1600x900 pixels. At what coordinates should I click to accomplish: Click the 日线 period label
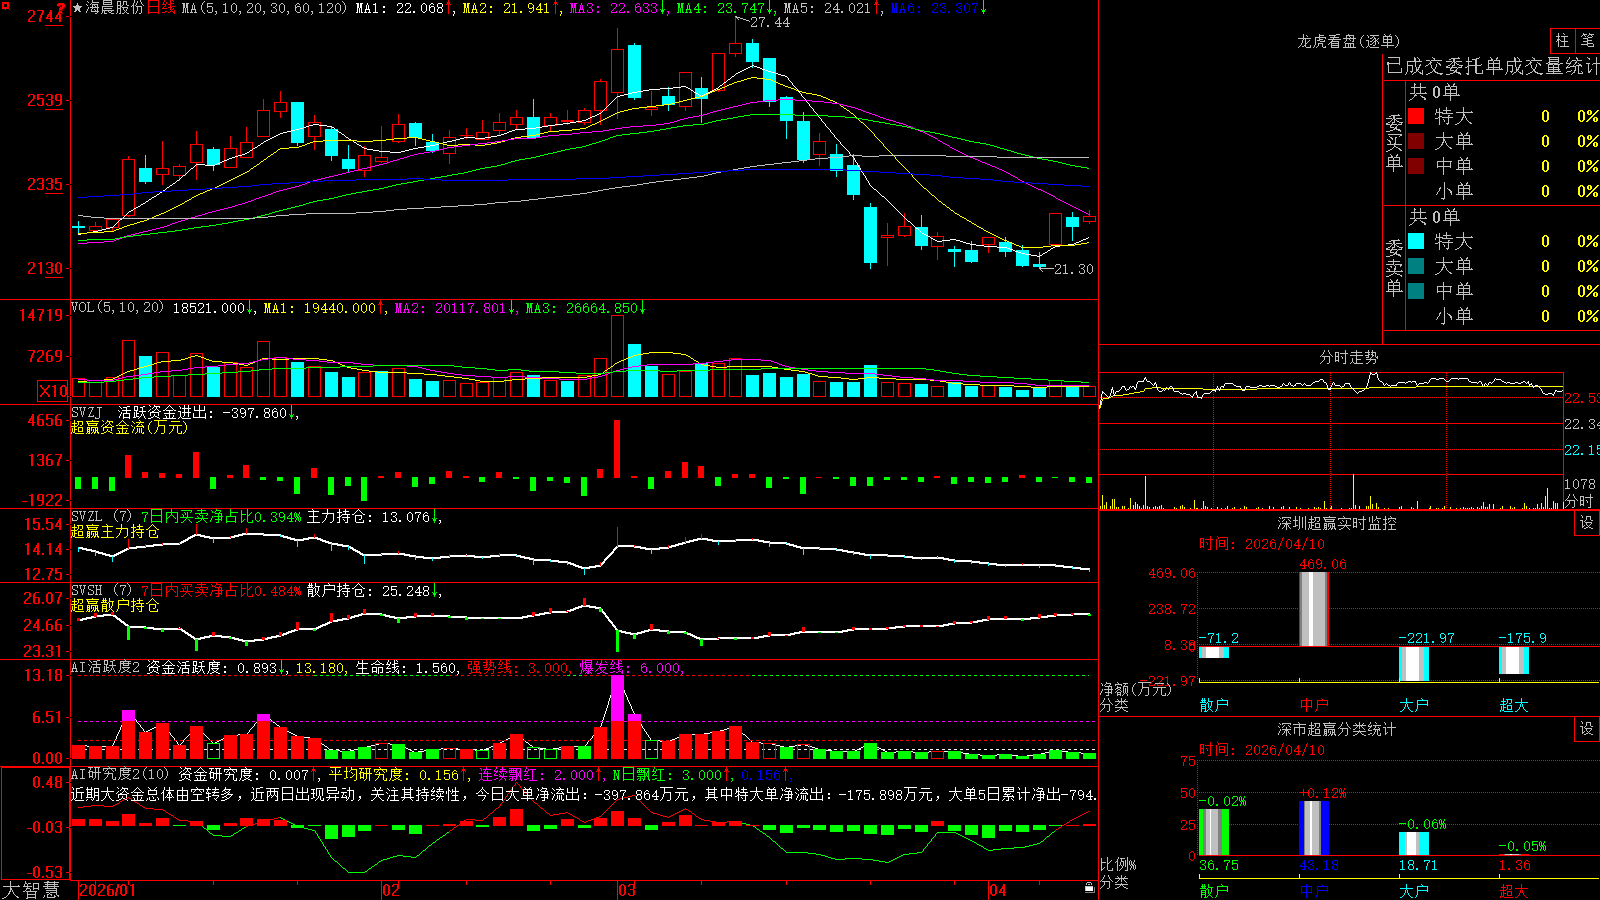click(x=161, y=8)
